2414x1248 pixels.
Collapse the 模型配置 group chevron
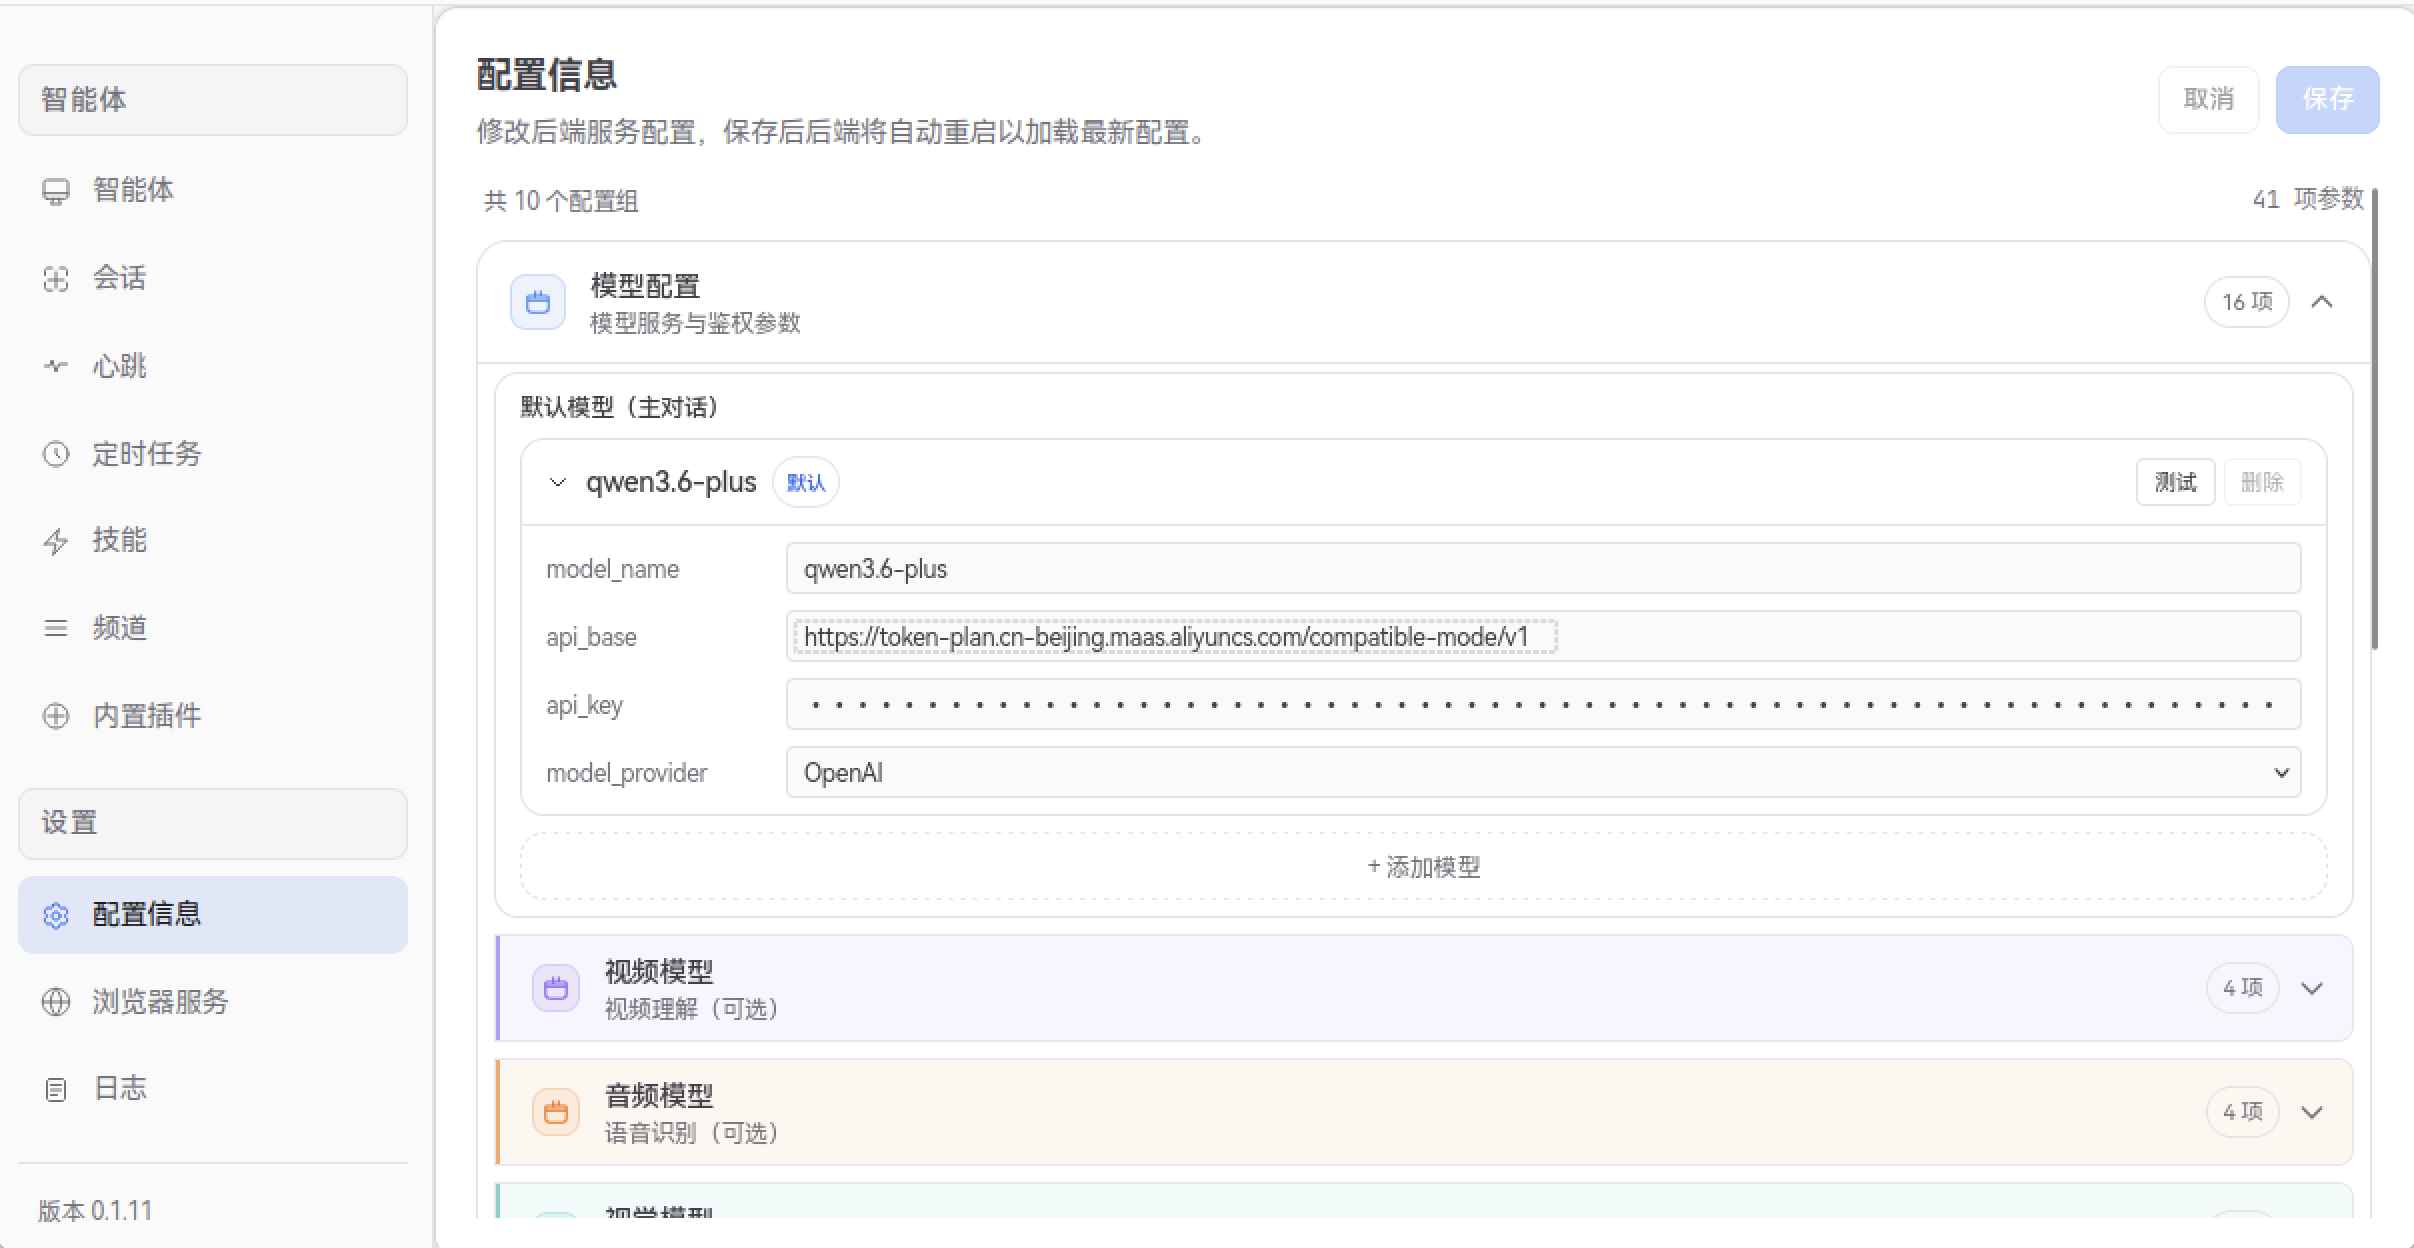(x=2322, y=302)
